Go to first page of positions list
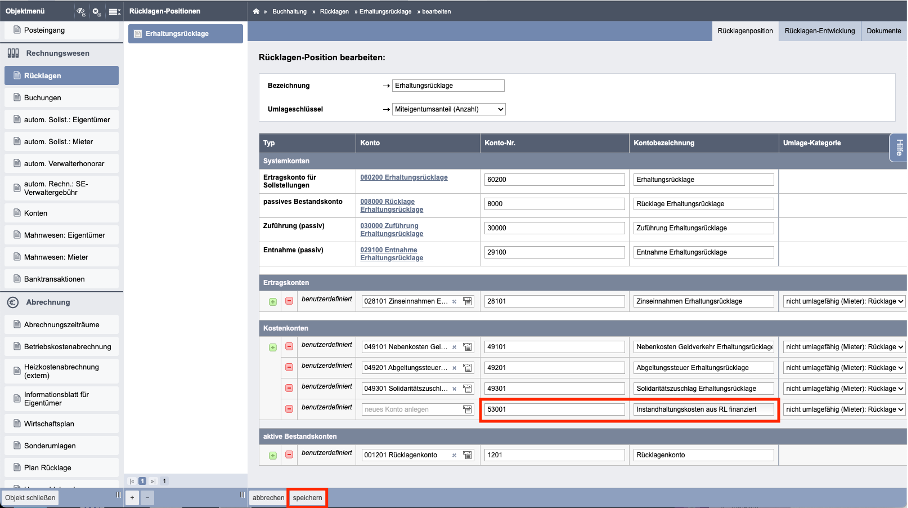 tap(132, 481)
